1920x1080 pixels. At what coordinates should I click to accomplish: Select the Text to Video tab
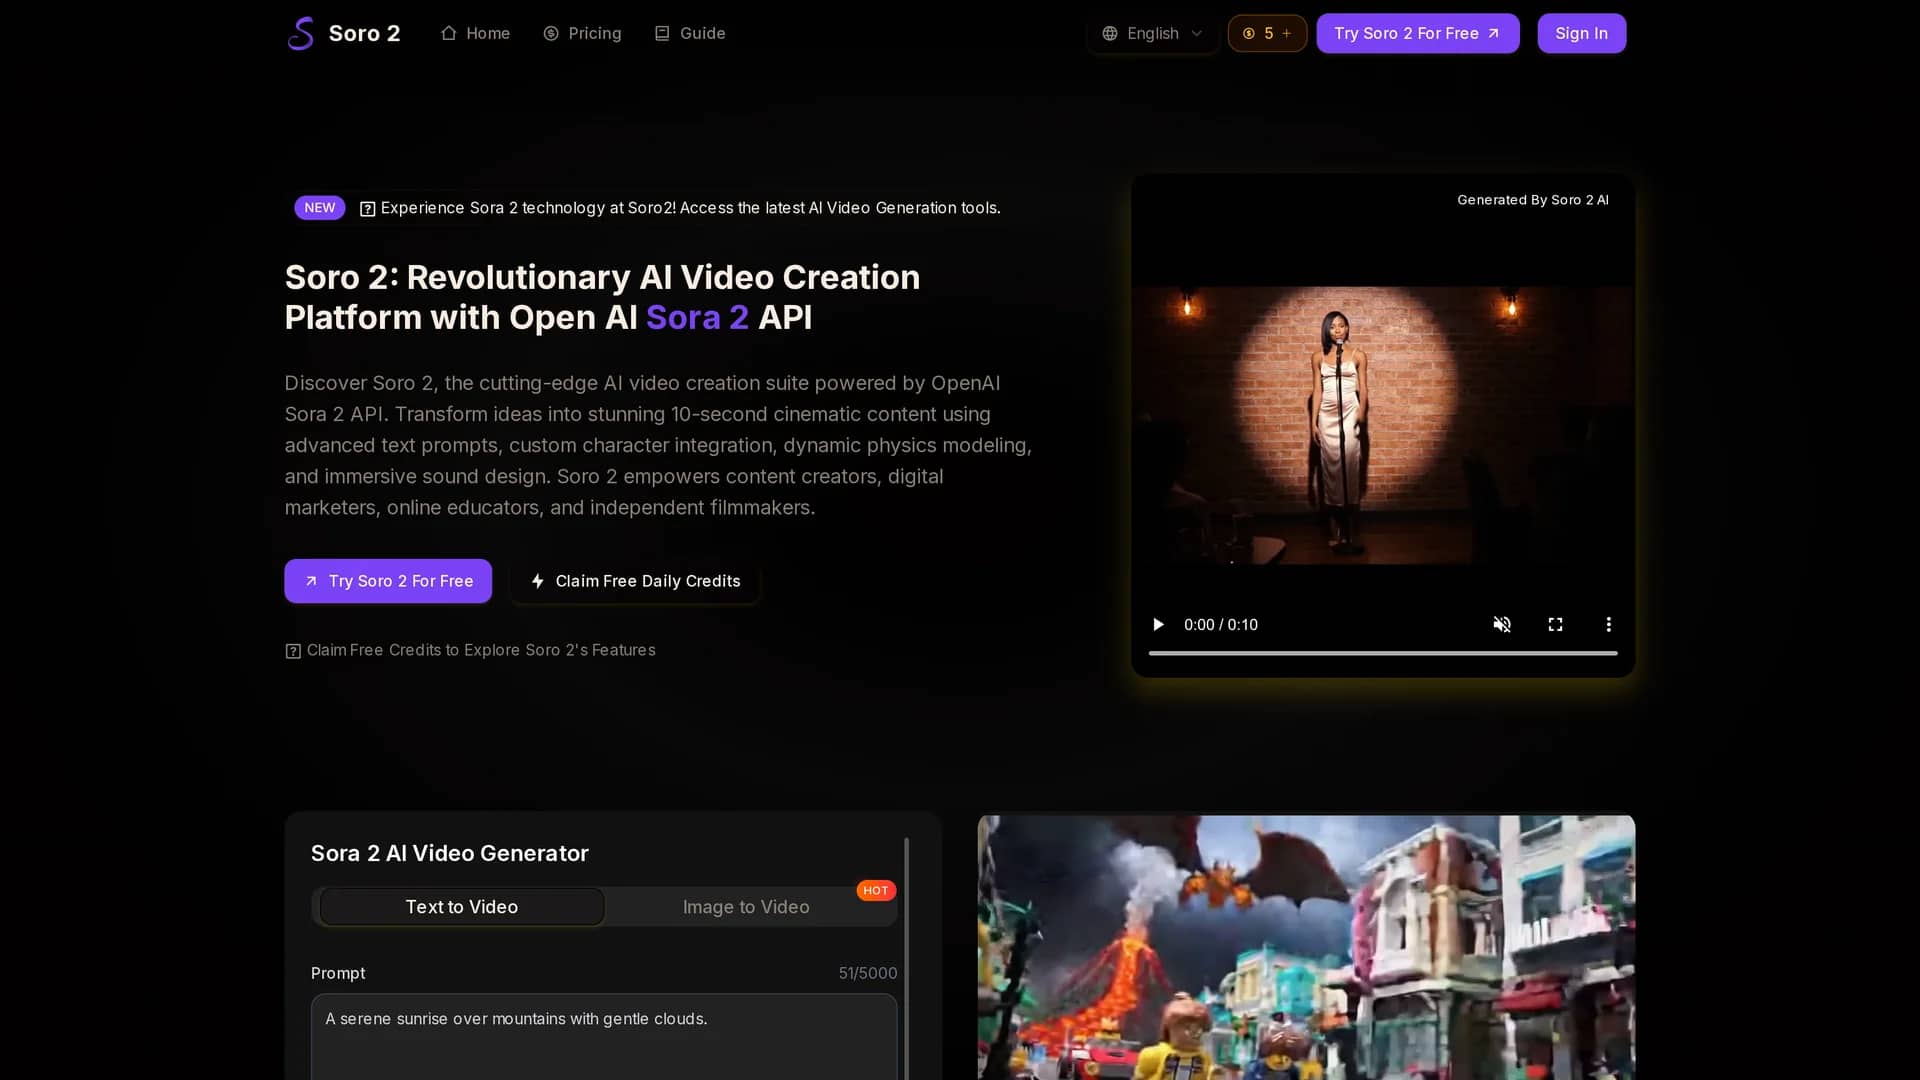coord(462,907)
